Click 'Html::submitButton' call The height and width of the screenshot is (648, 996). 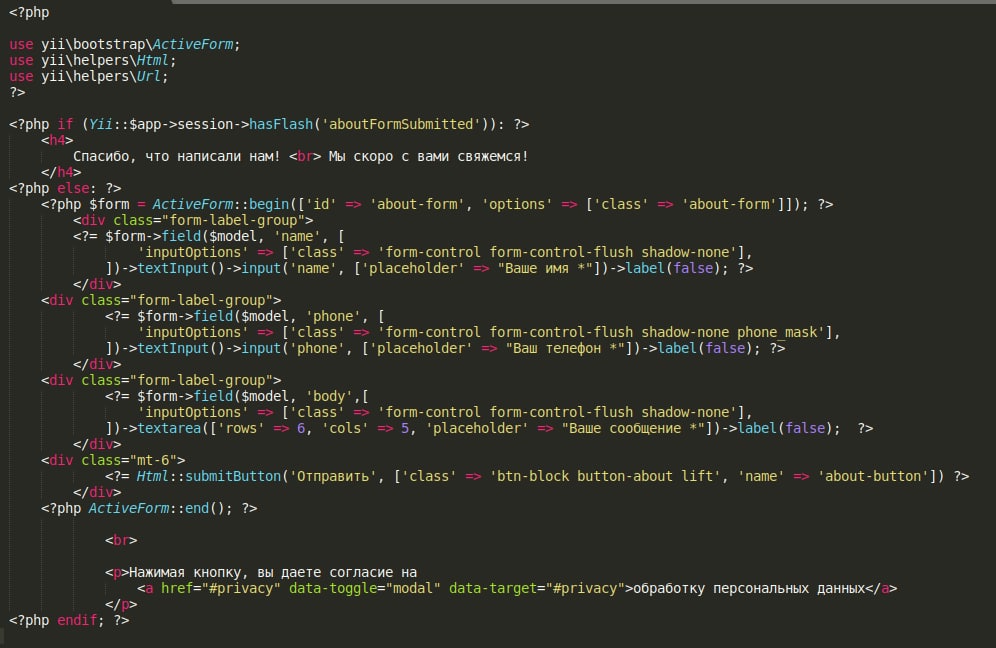(x=208, y=476)
